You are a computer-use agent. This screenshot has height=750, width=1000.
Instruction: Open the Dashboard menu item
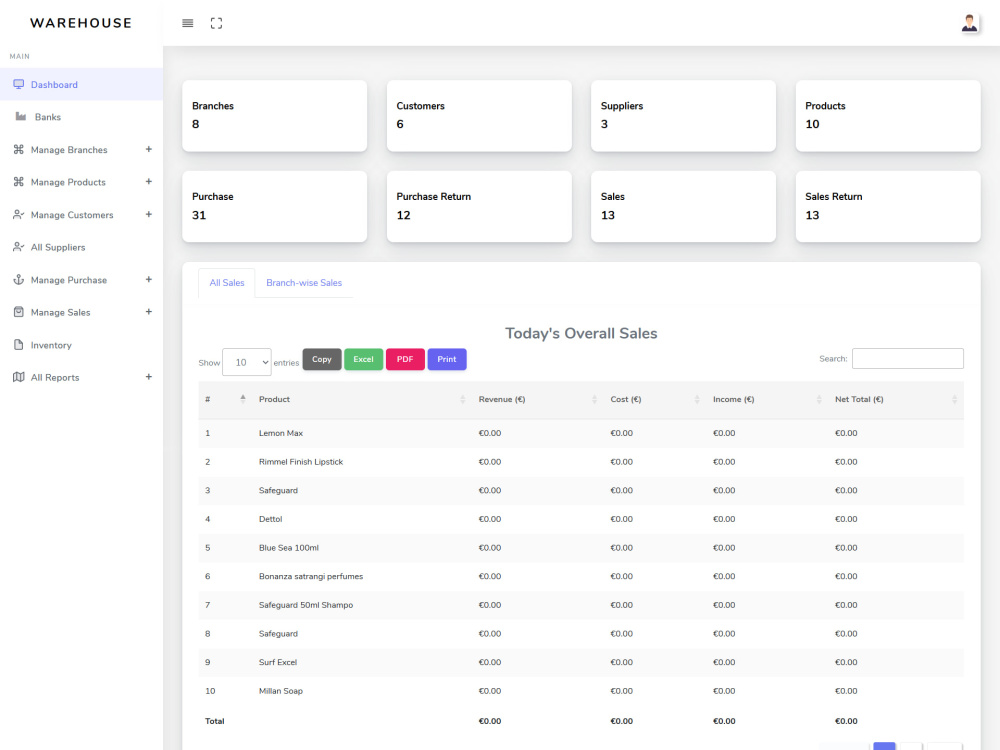82,84
